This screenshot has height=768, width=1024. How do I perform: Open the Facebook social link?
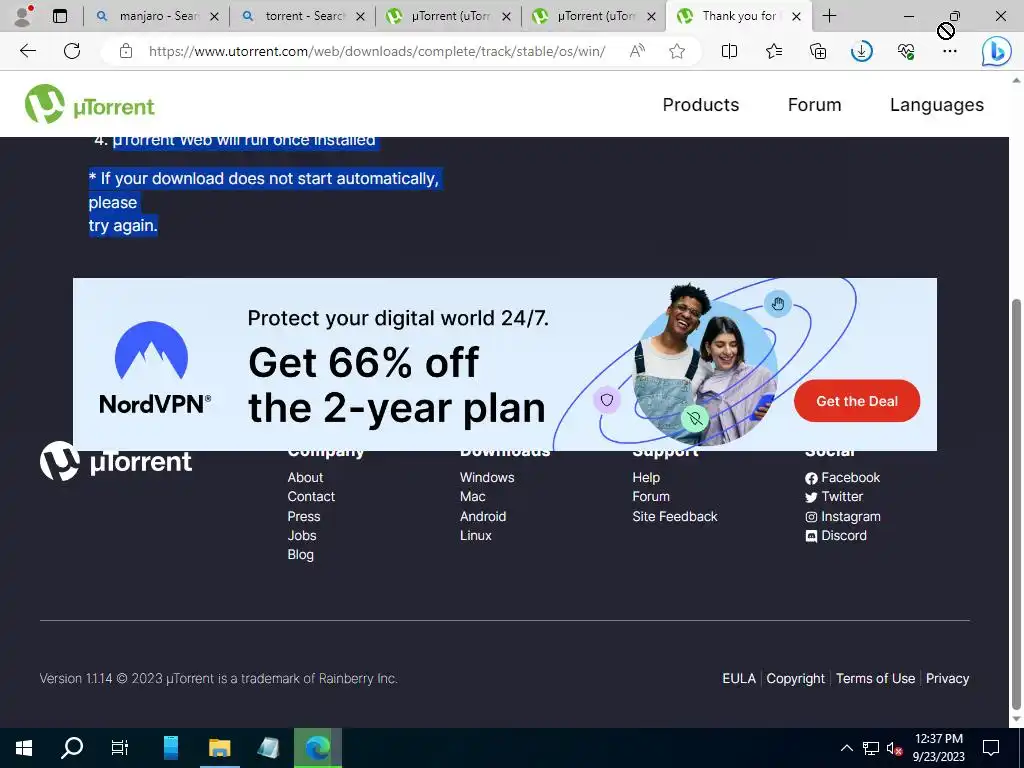click(842, 477)
